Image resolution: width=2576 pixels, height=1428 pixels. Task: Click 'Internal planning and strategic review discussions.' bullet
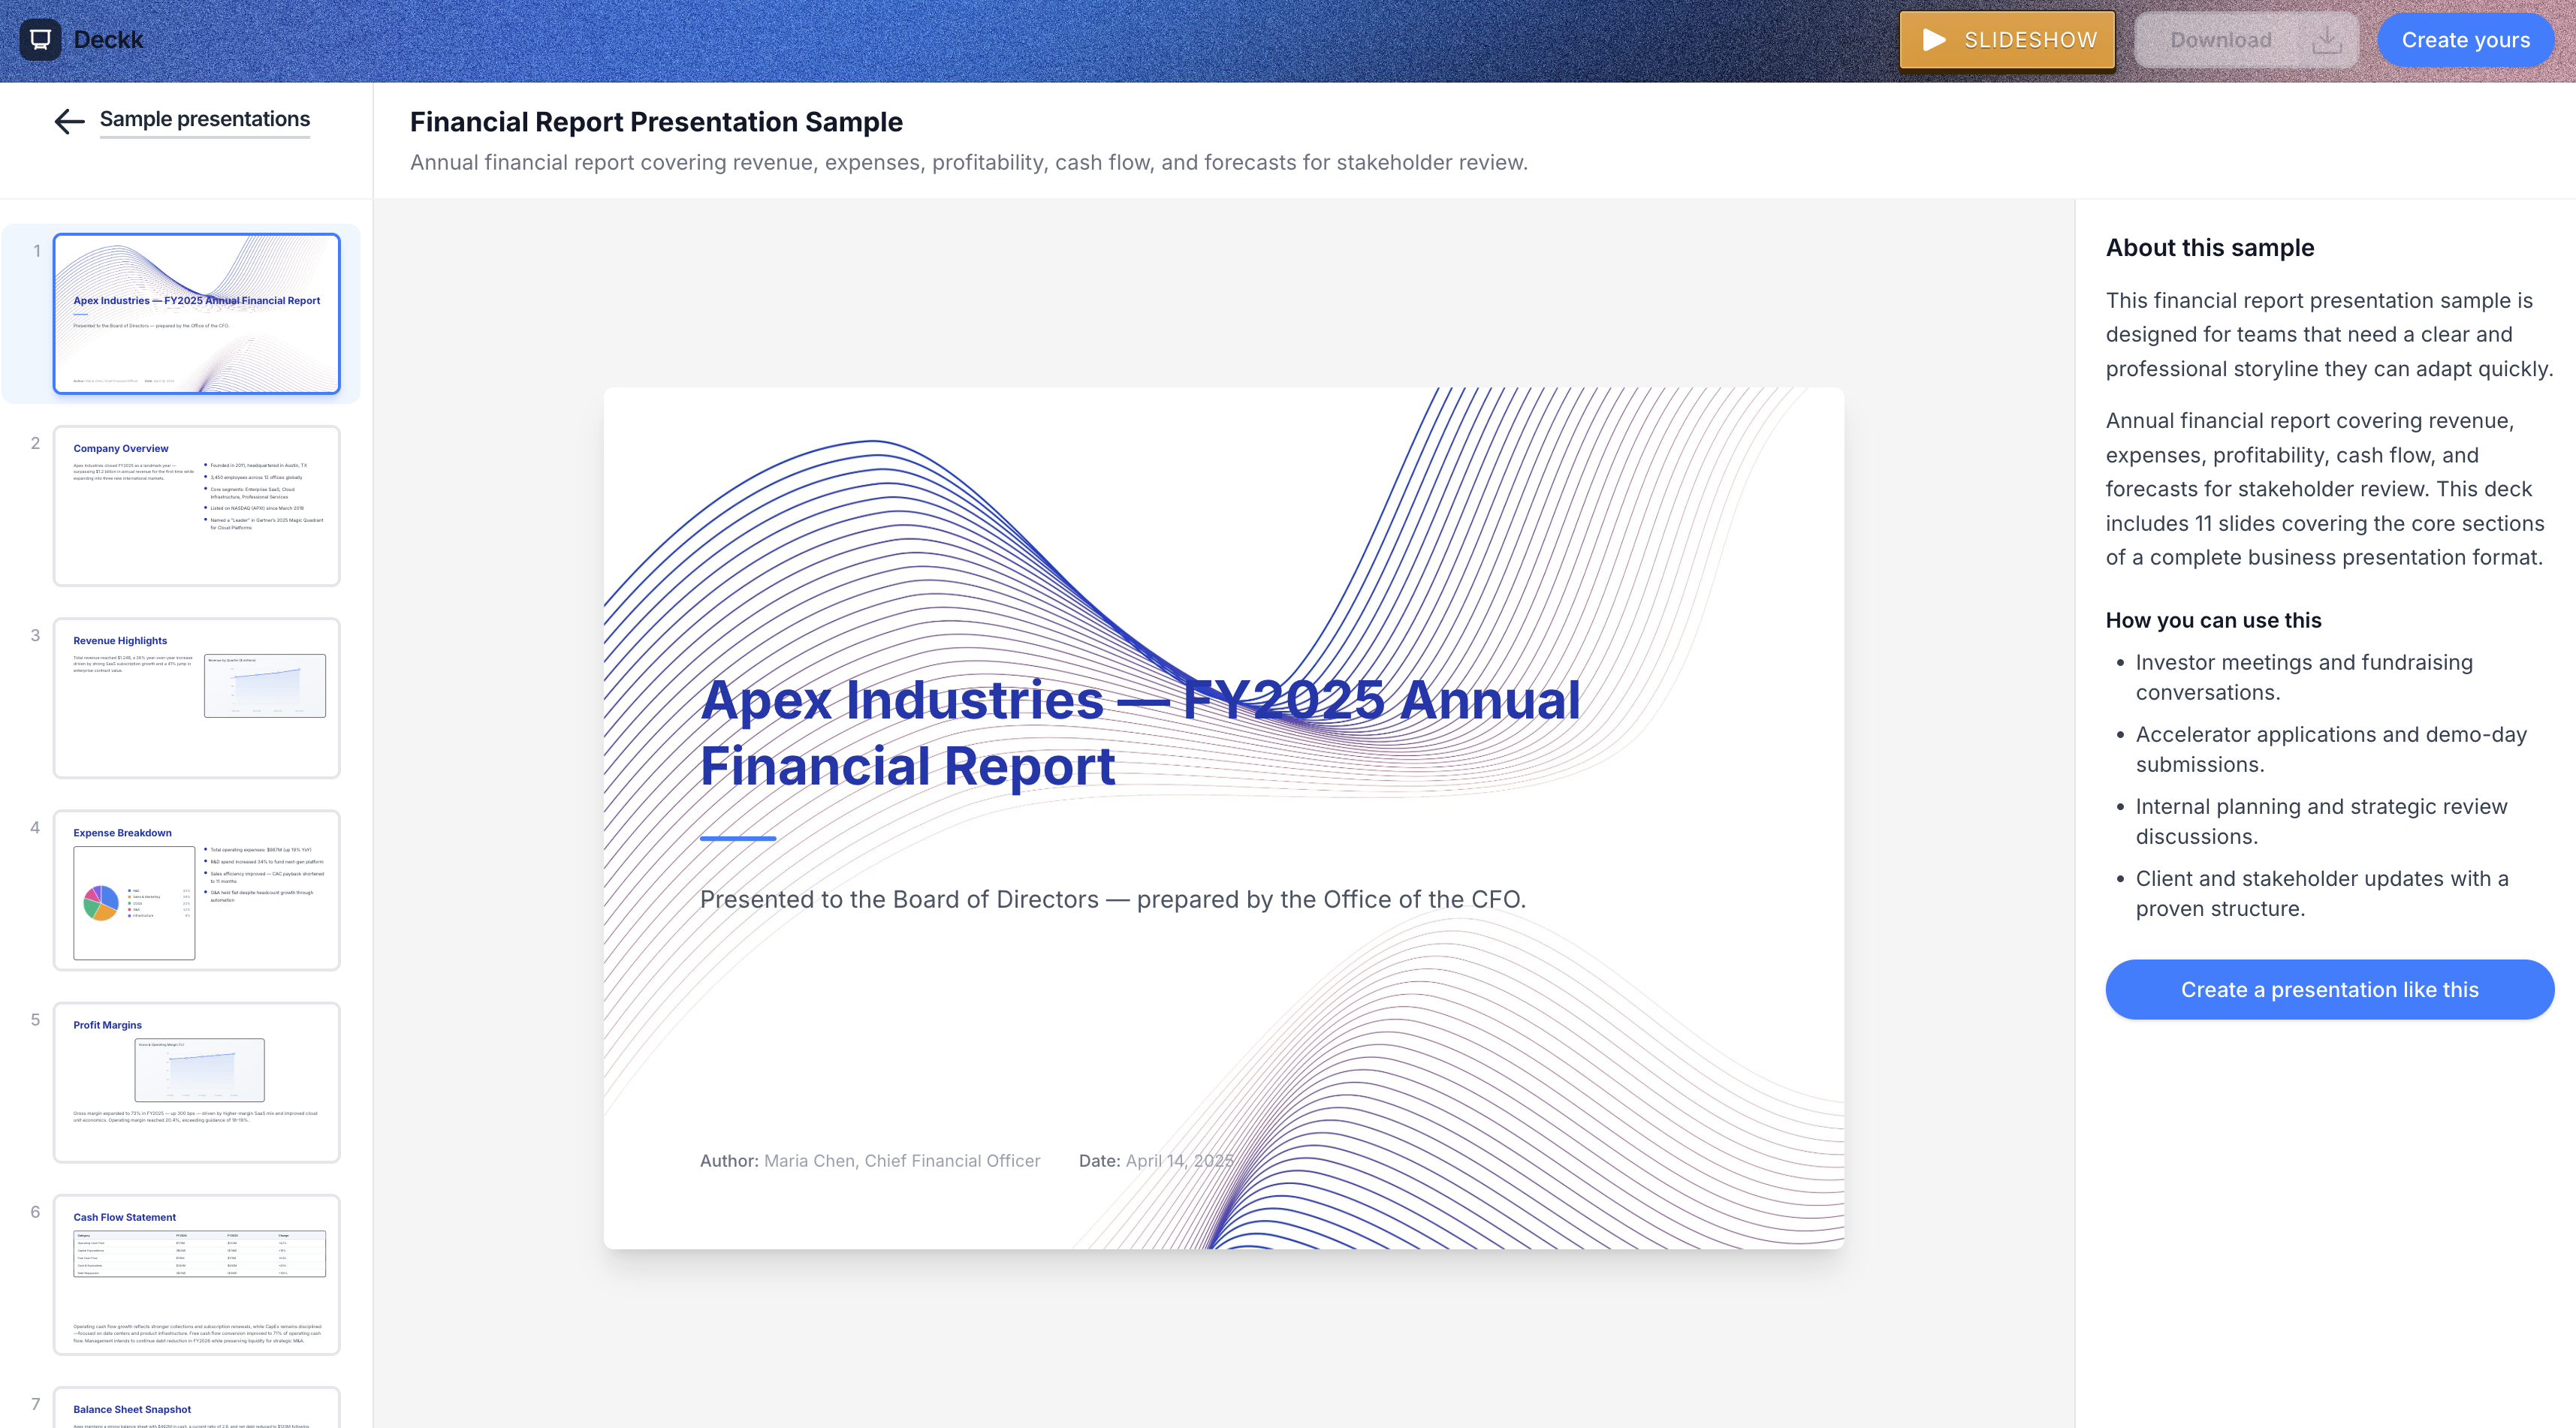tap(2321, 821)
